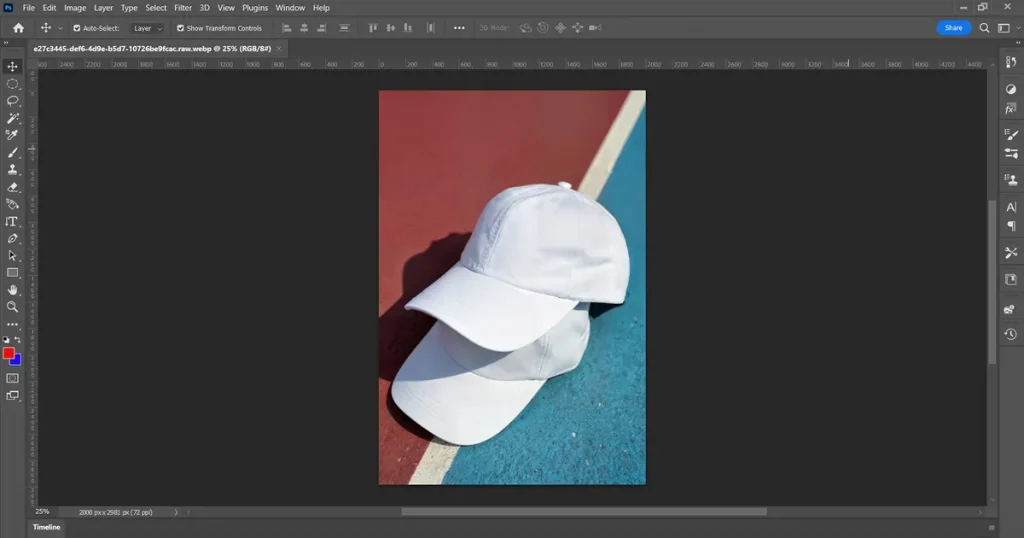
Task: Open the Styles fx panel
Action: click(1011, 108)
